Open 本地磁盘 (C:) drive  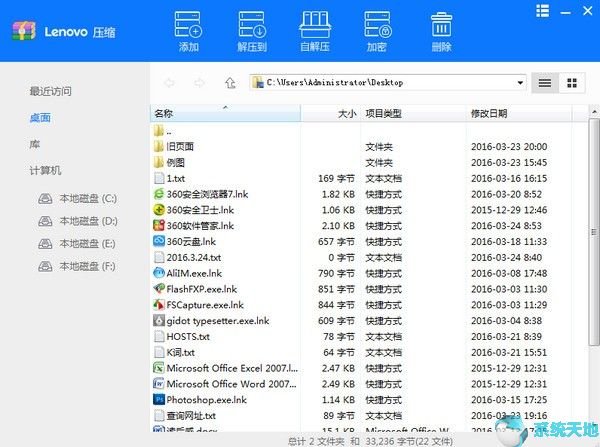pos(88,198)
